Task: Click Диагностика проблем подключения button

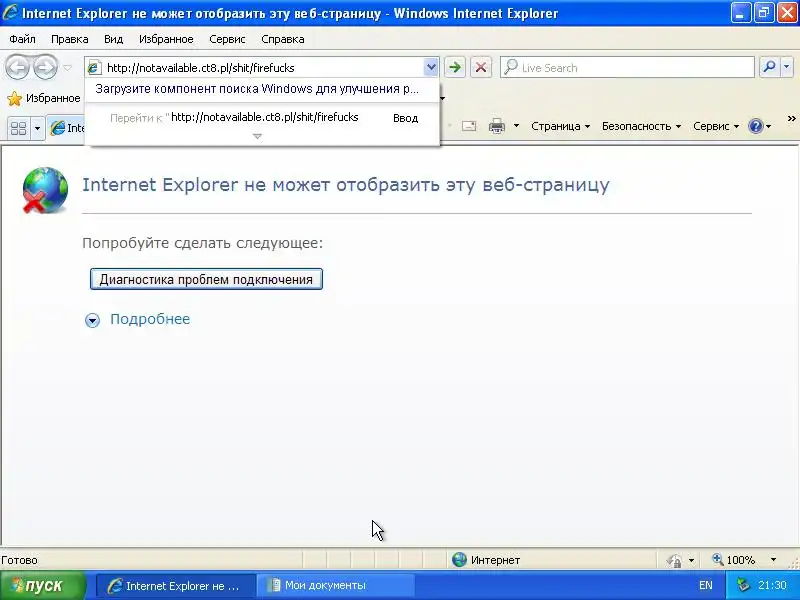Action: (206, 280)
